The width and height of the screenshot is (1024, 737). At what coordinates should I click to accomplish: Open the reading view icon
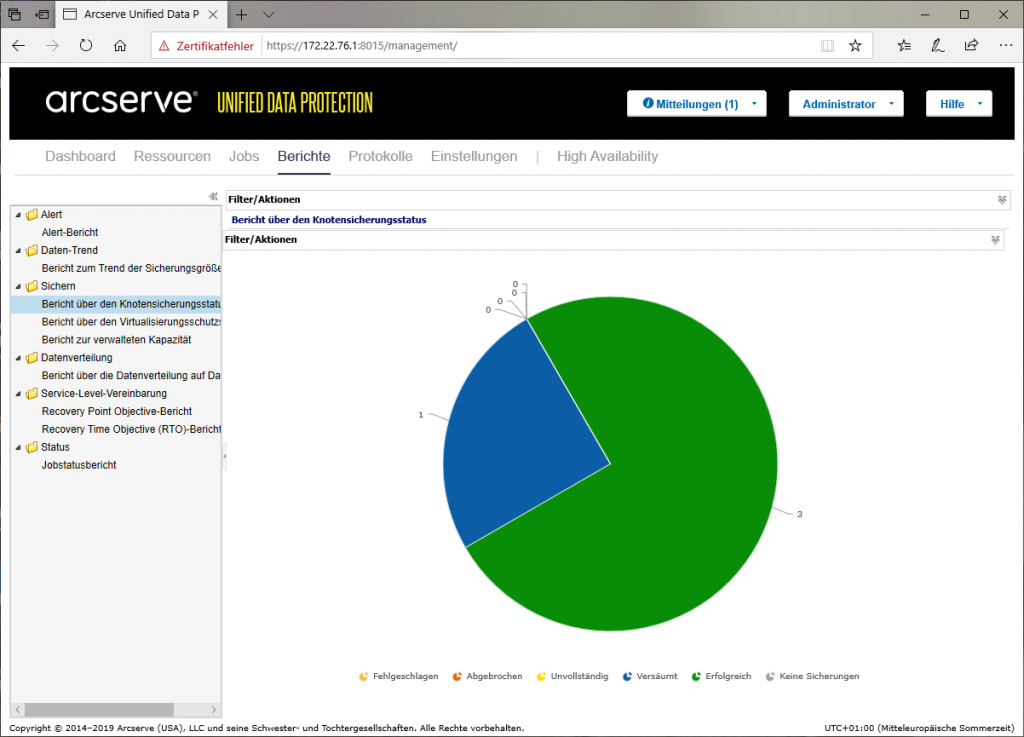pos(827,45)
